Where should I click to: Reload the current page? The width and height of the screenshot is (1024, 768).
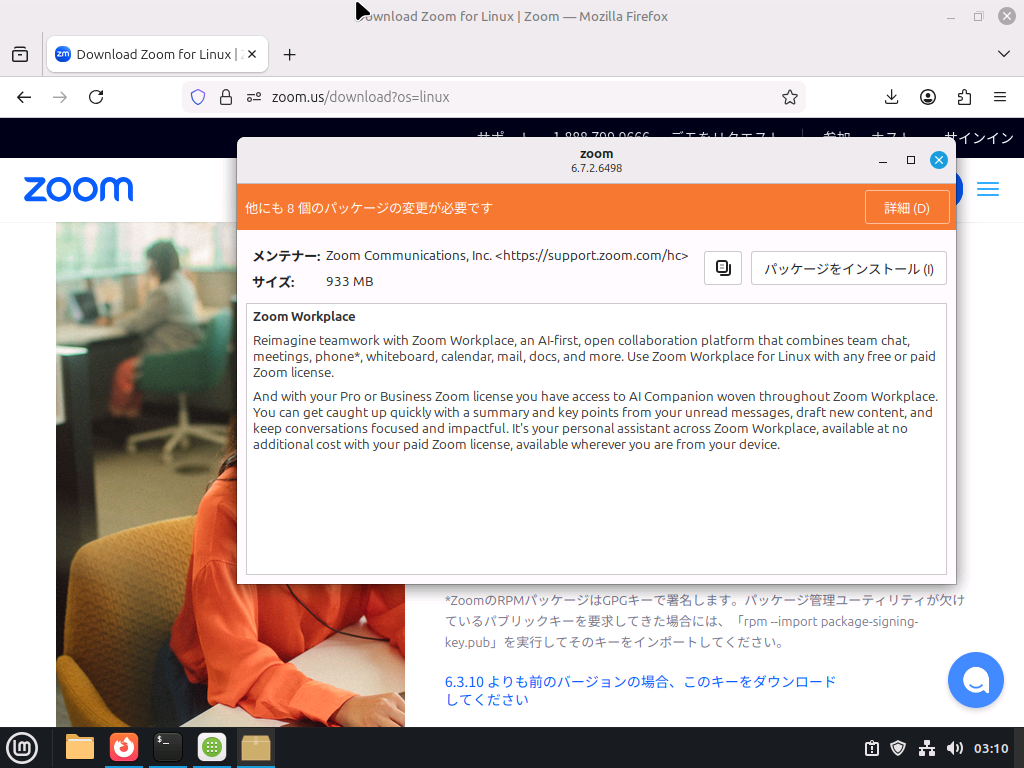(96, 97)
